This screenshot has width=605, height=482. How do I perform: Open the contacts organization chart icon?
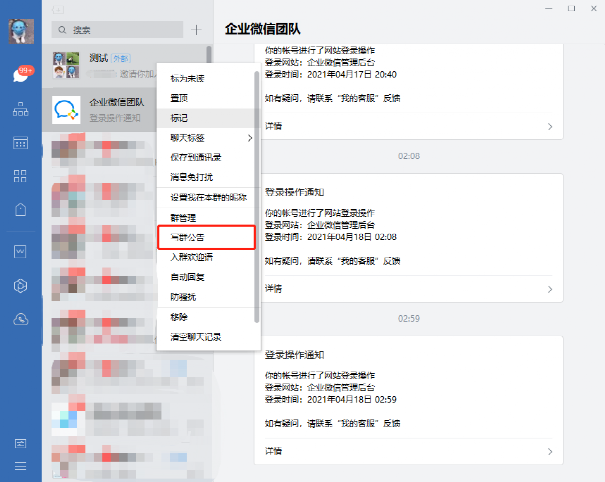(x=20, y=109)
